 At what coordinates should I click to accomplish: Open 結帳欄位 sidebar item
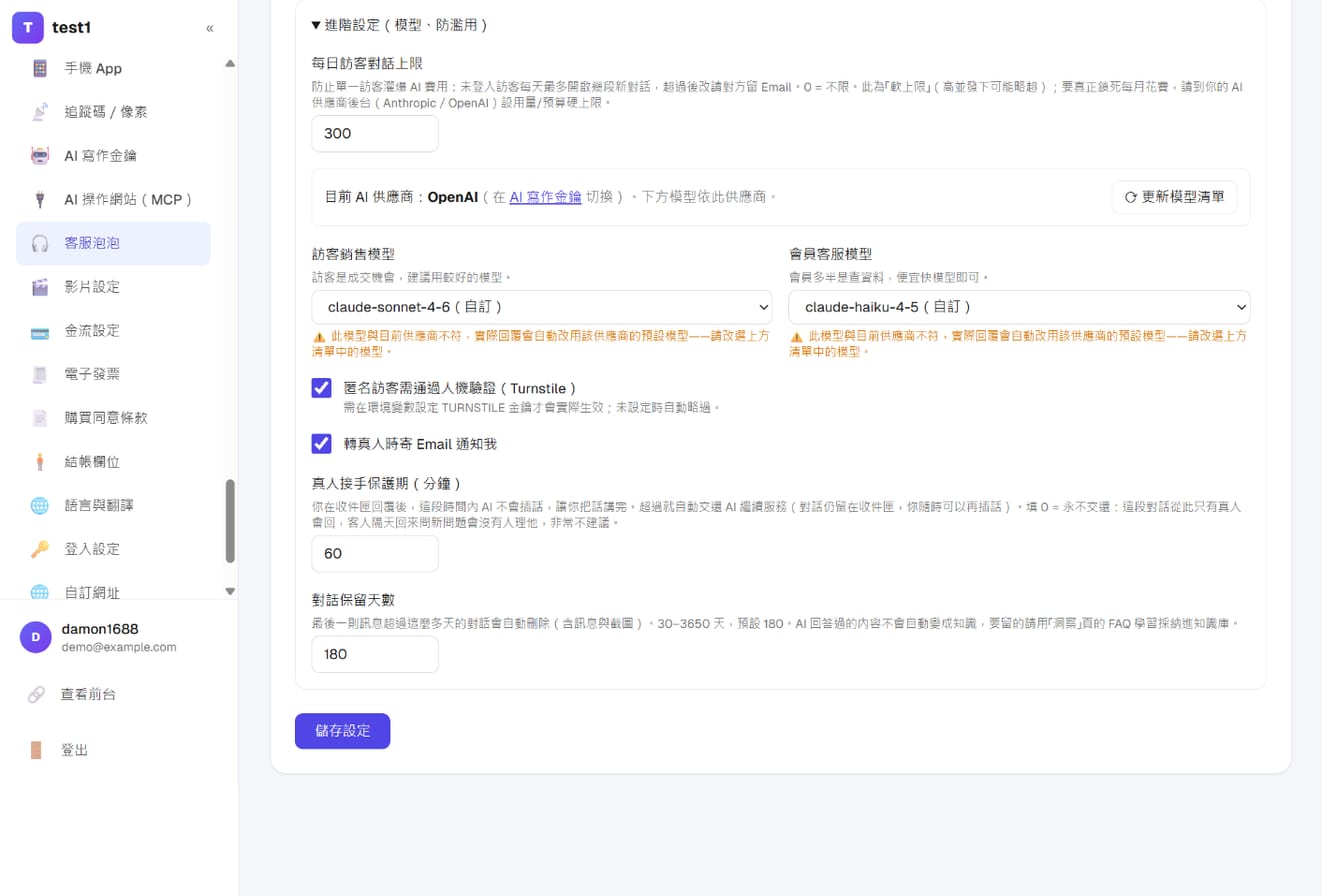click(113, 462)
